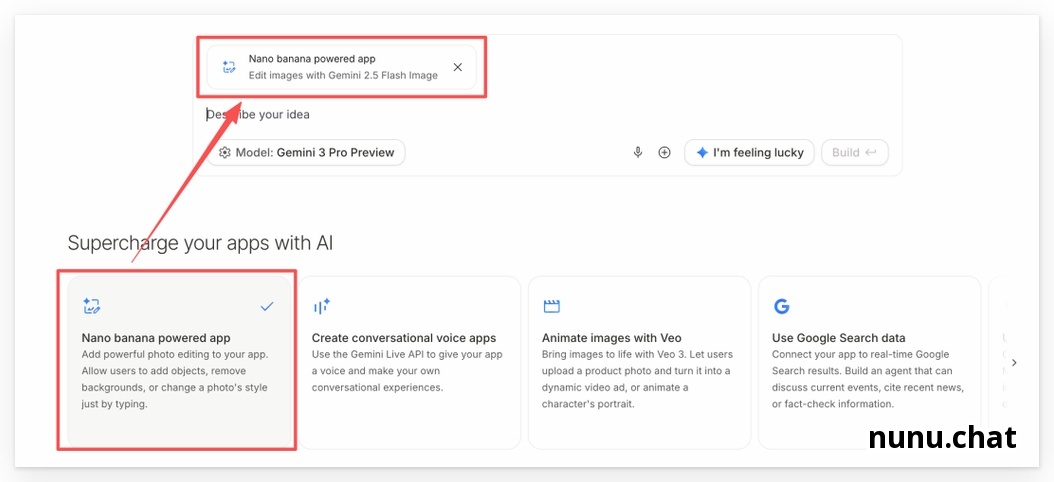Click the clapperboard icon on Veo card

(x=551, y=307)
